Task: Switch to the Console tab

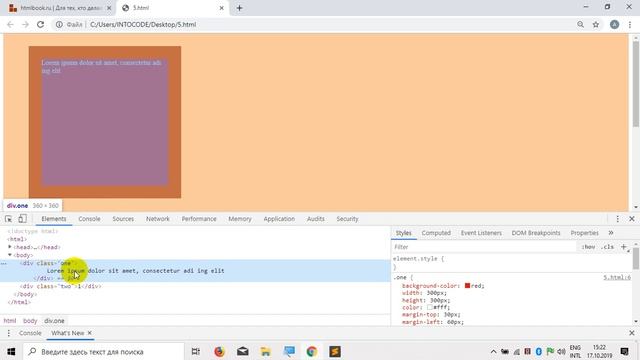Action: click(x=89, y=219)
